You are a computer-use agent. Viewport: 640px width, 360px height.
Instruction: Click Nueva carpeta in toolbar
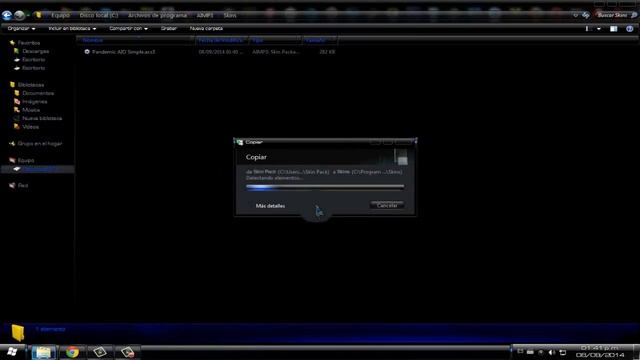click(206, 29)
